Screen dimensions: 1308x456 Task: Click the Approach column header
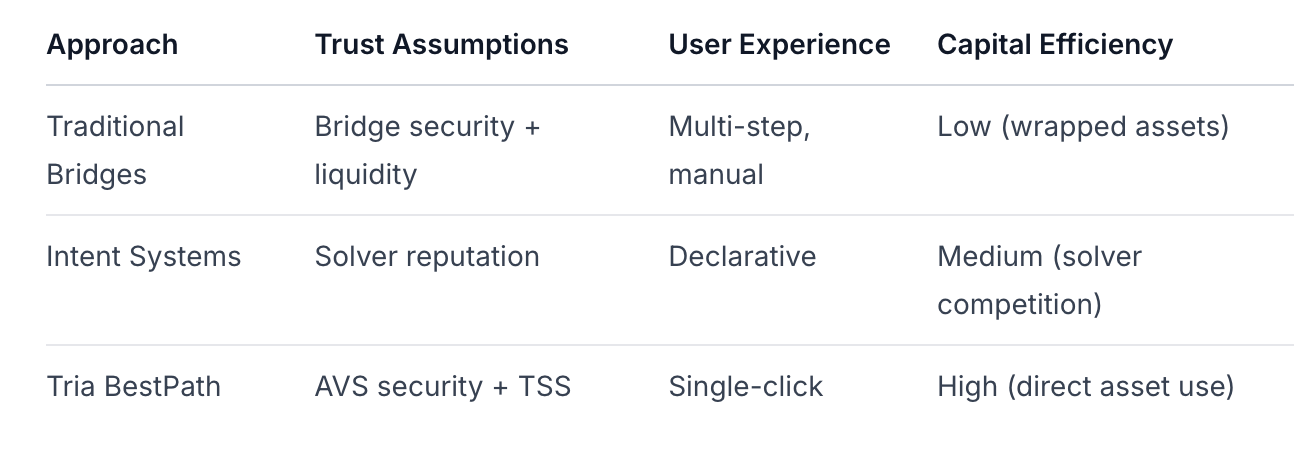click(x=112, y=44)
